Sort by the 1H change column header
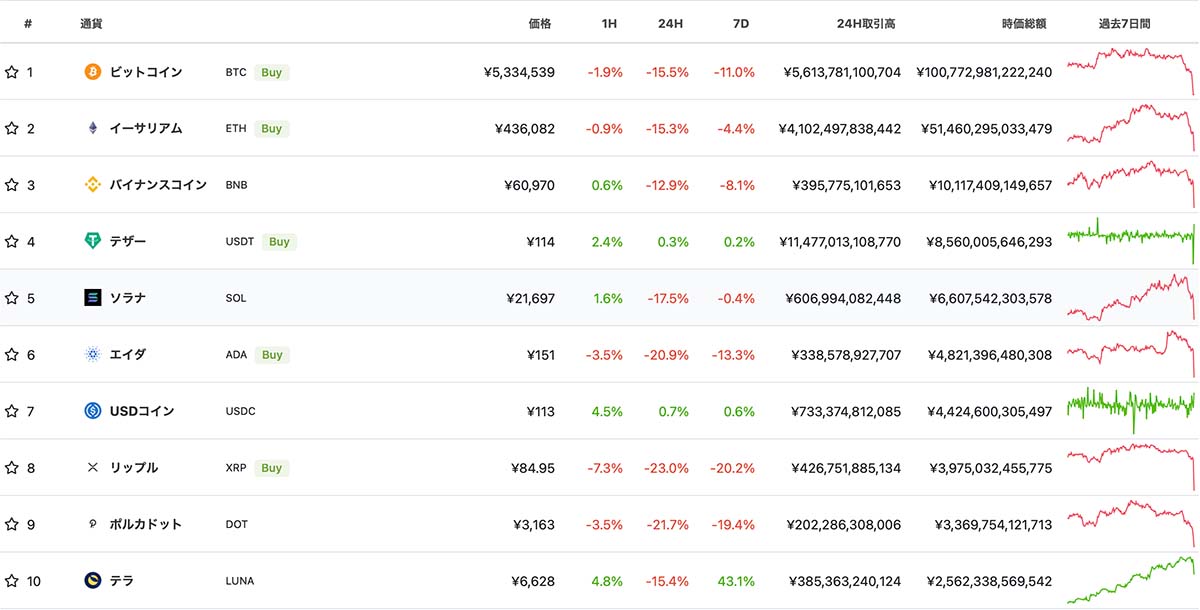This screenshot has width=1200, height=610. (608, 23)
